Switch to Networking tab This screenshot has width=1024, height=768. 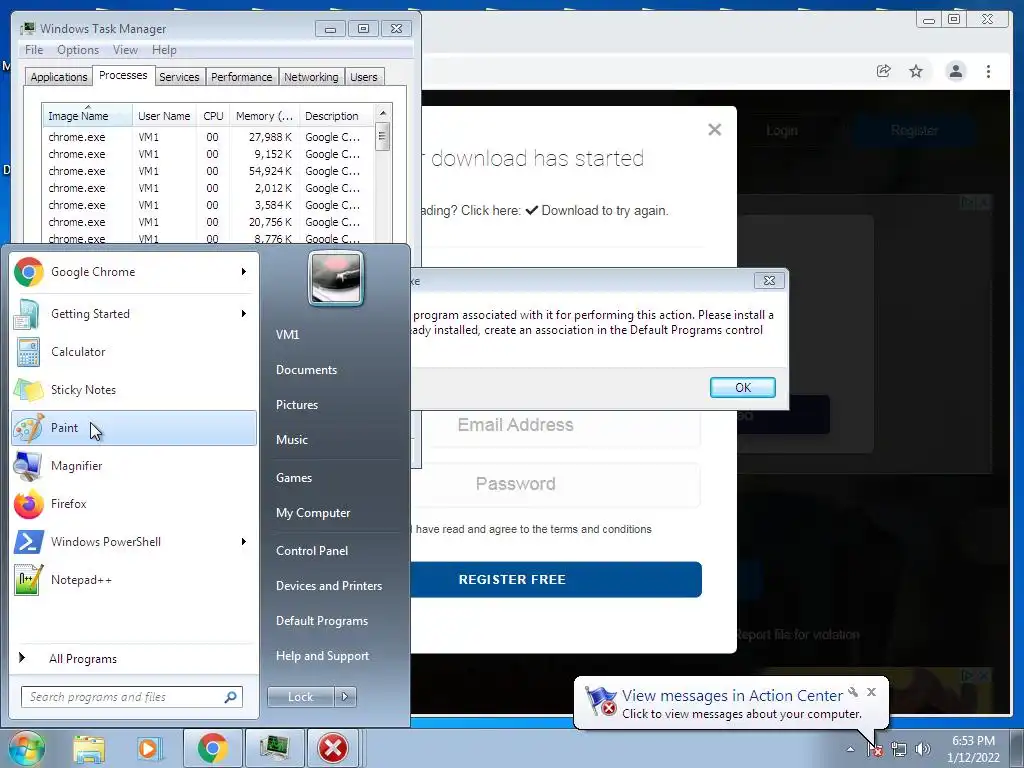[x=311, y=76]
